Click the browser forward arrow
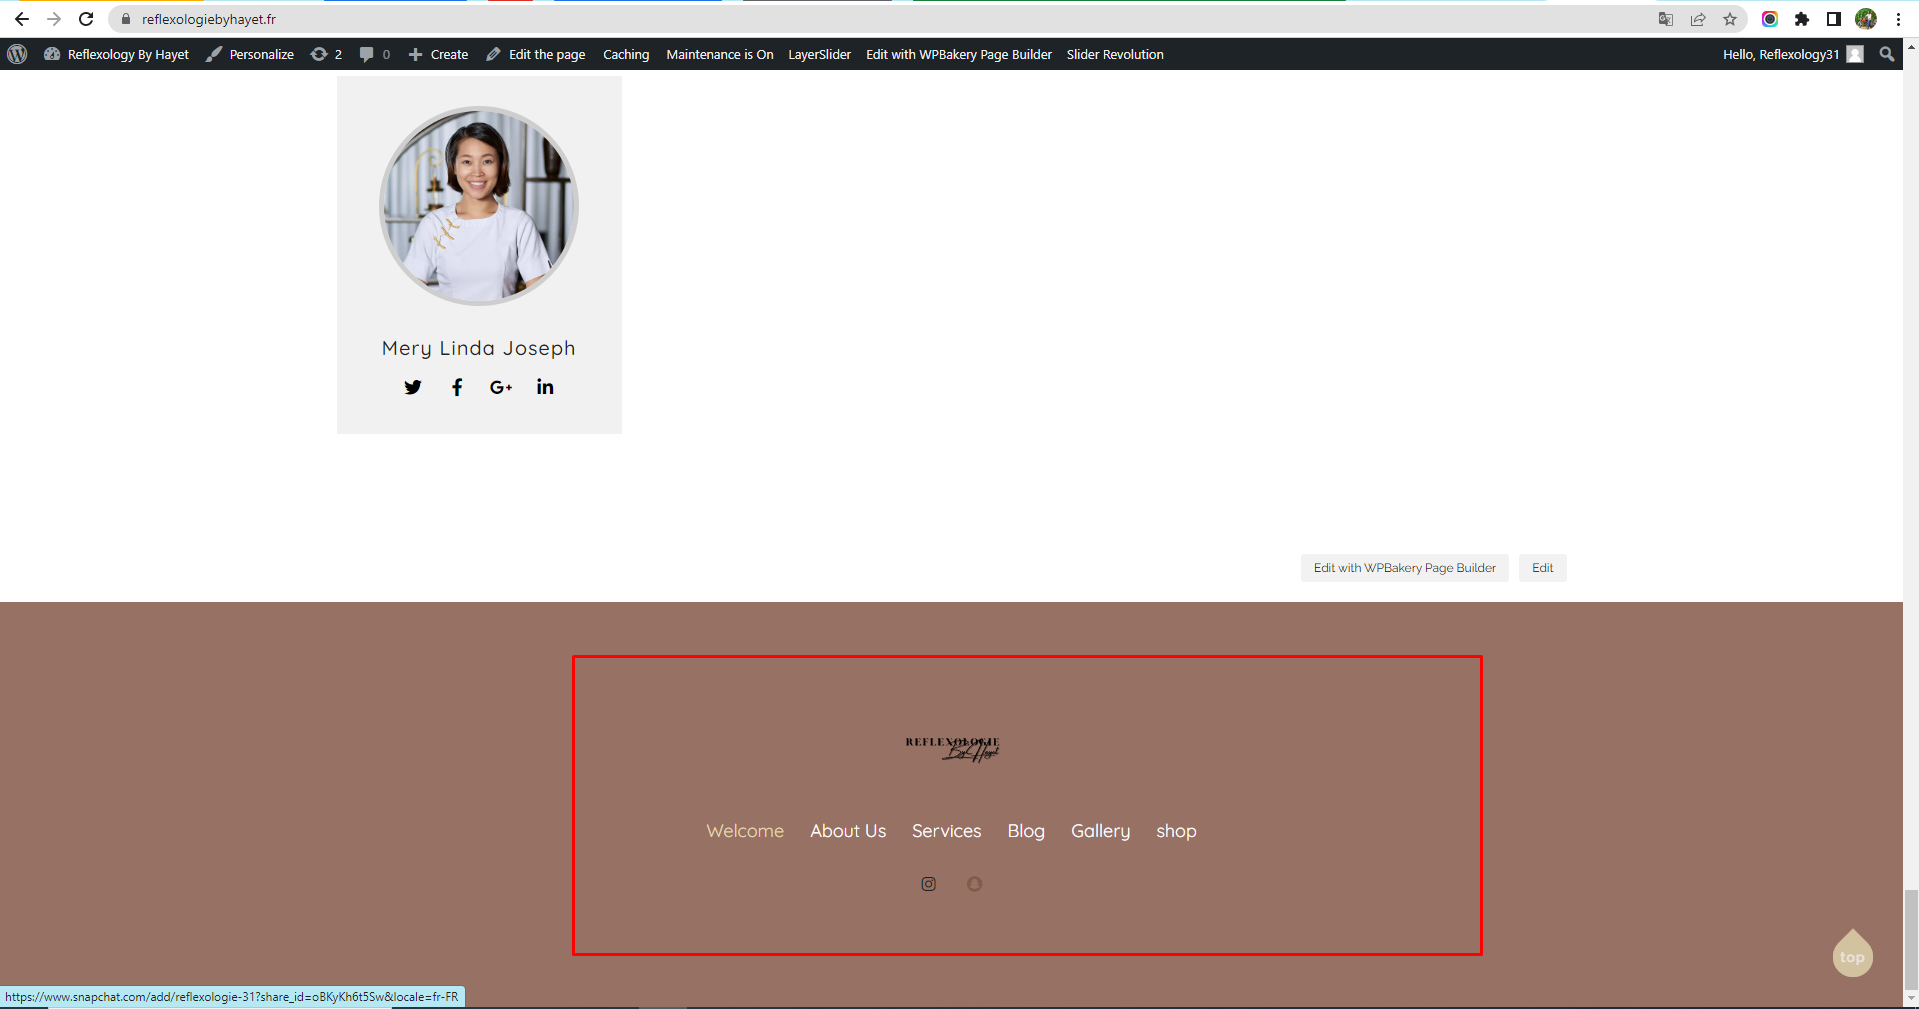 (54, 19)
